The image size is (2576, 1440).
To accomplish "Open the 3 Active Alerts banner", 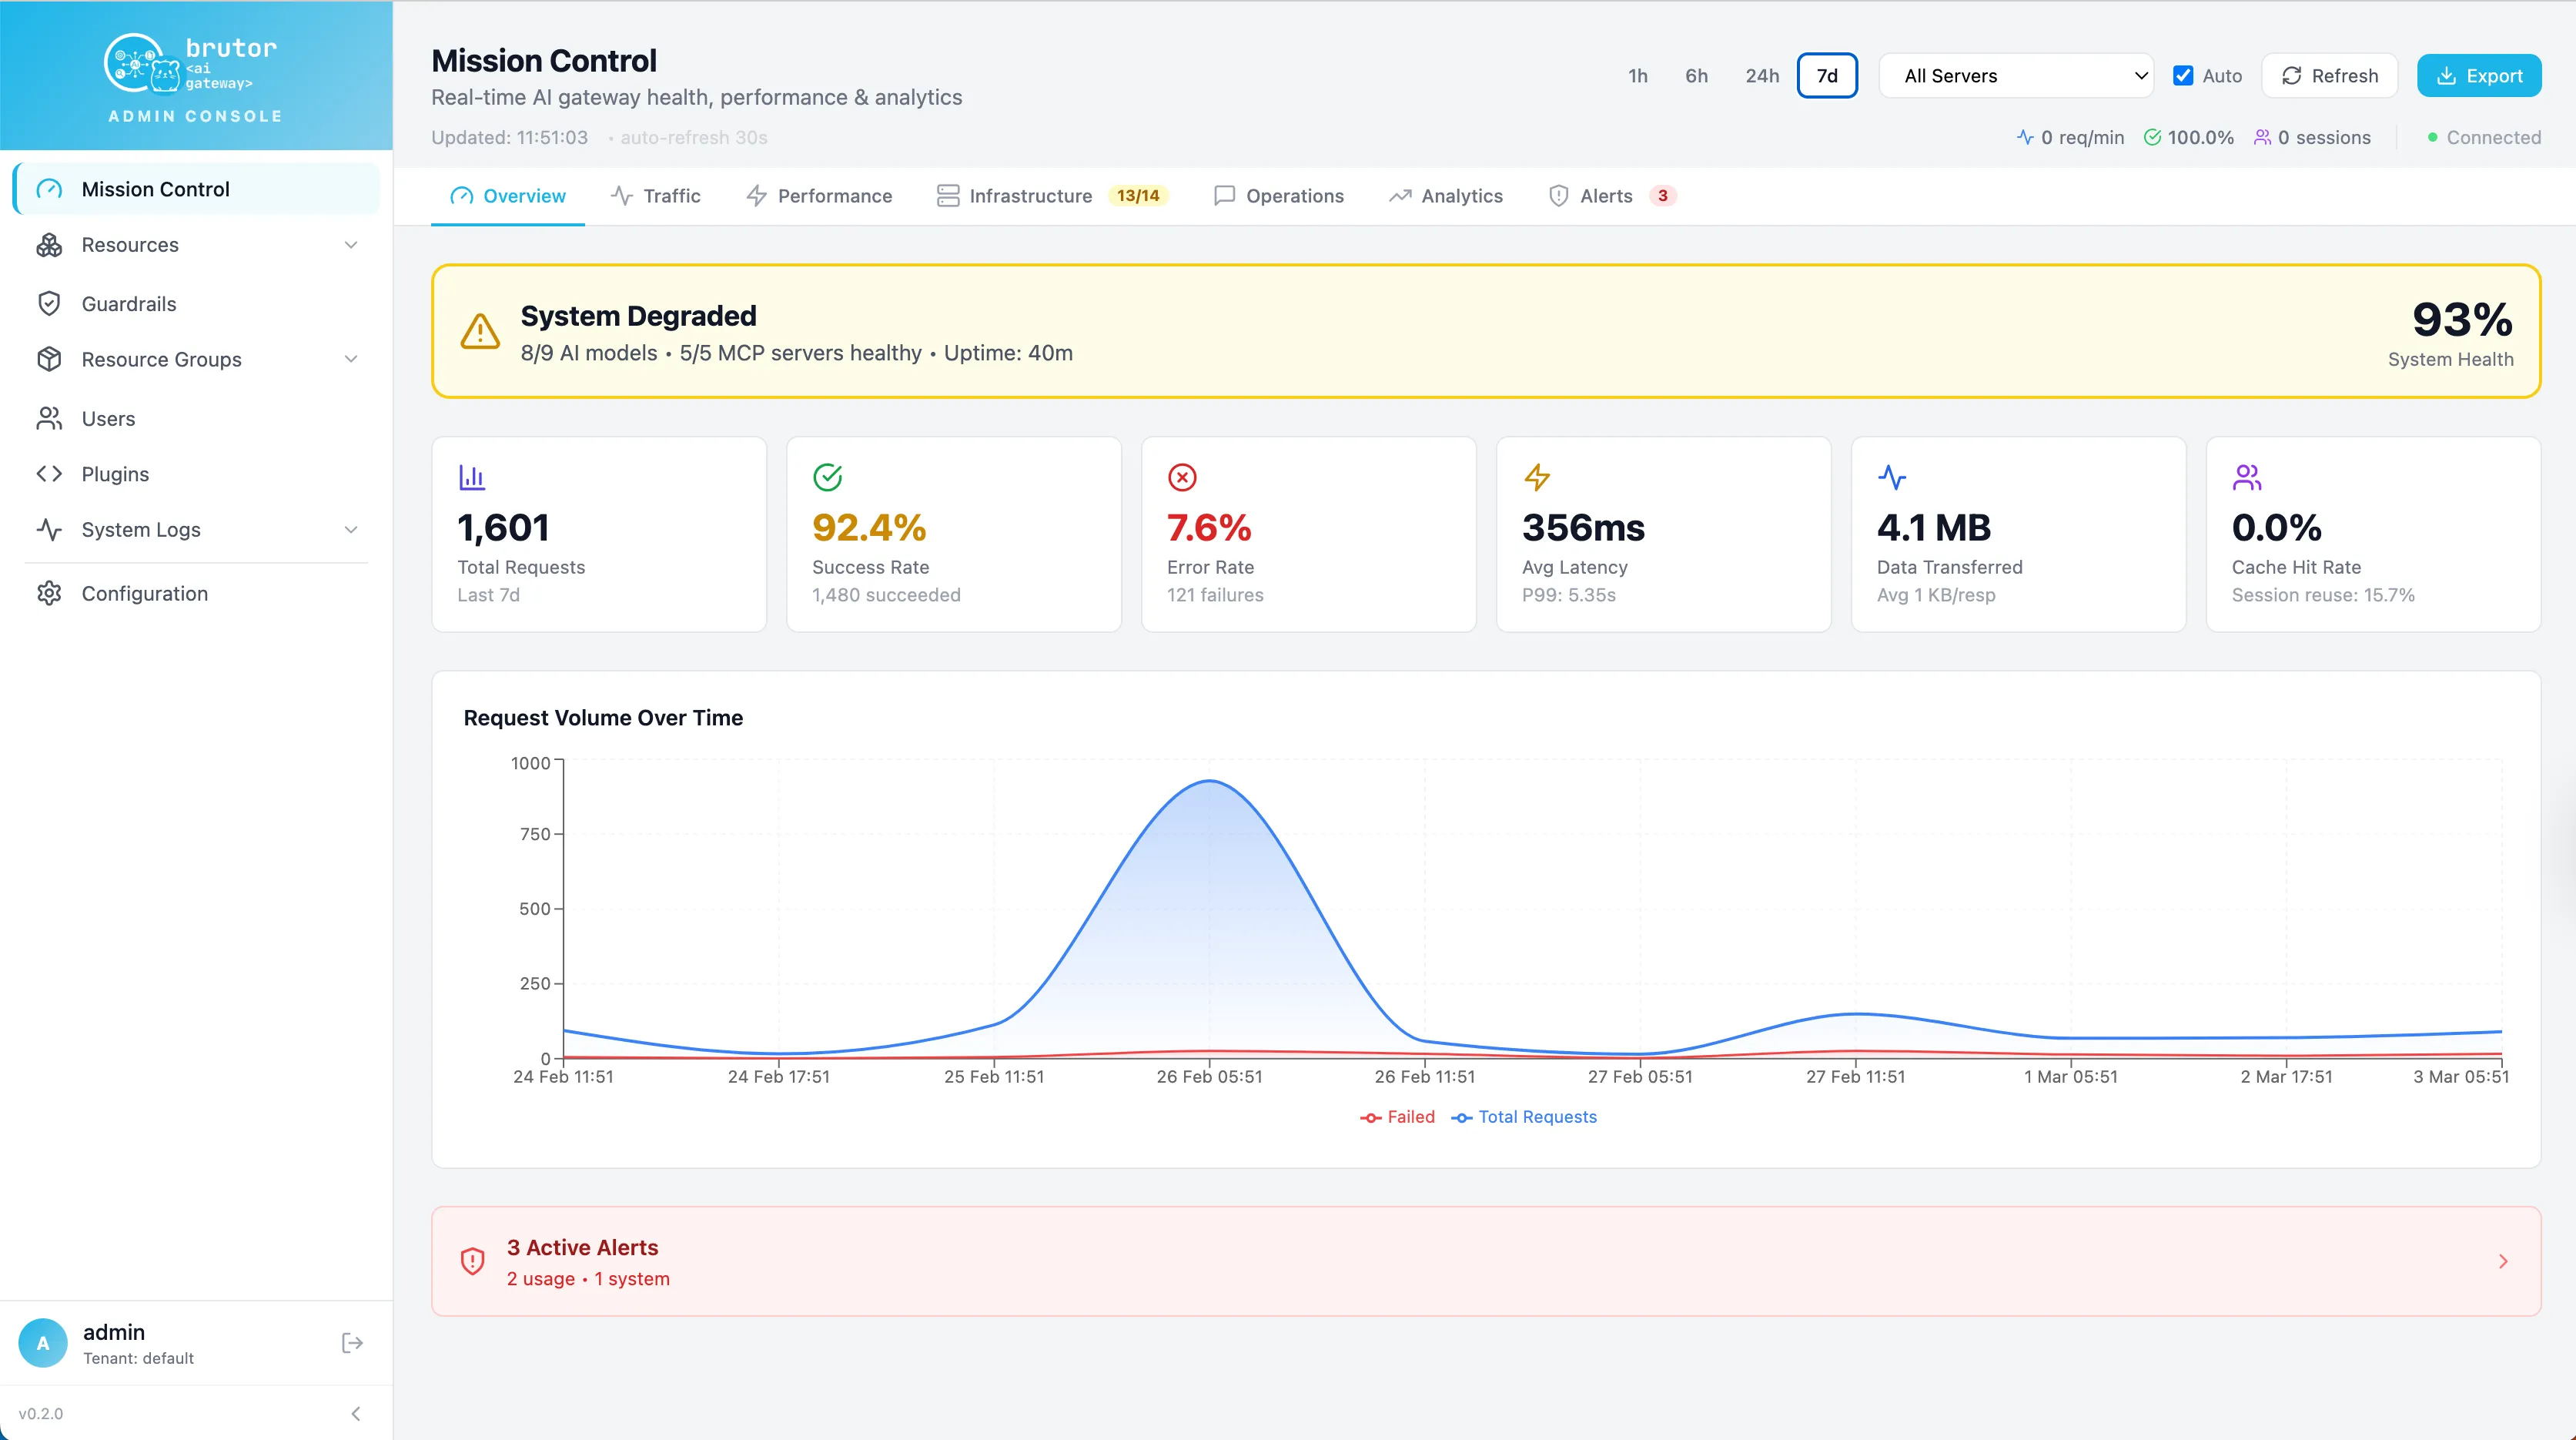I will coord(1485,1261).
